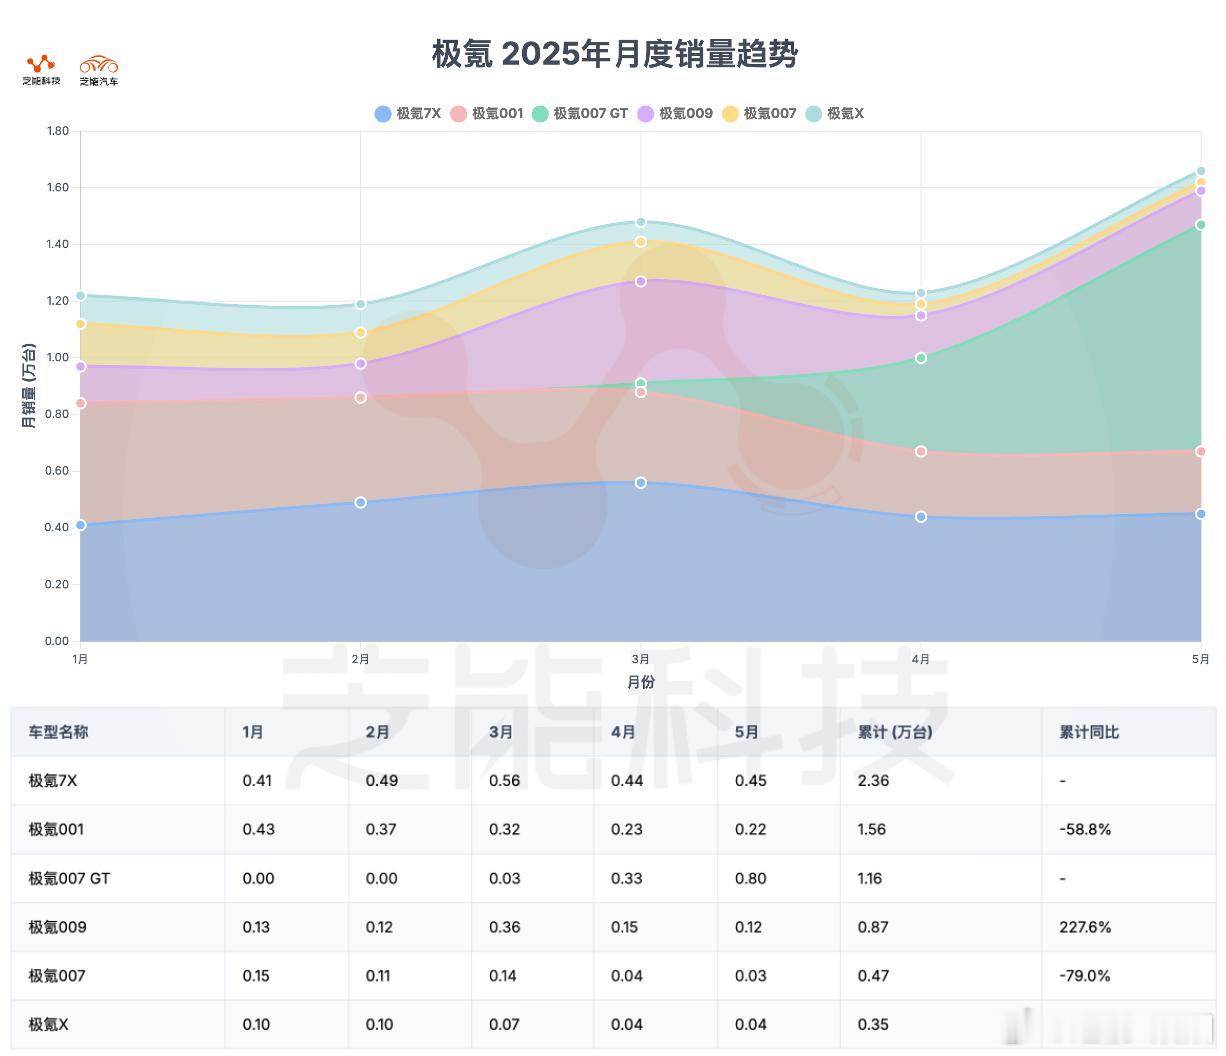Select the pink 极氪001 point at 4月
Image resolution: width=1226 pixels, height=1056 pixels.
click(921, 451)
